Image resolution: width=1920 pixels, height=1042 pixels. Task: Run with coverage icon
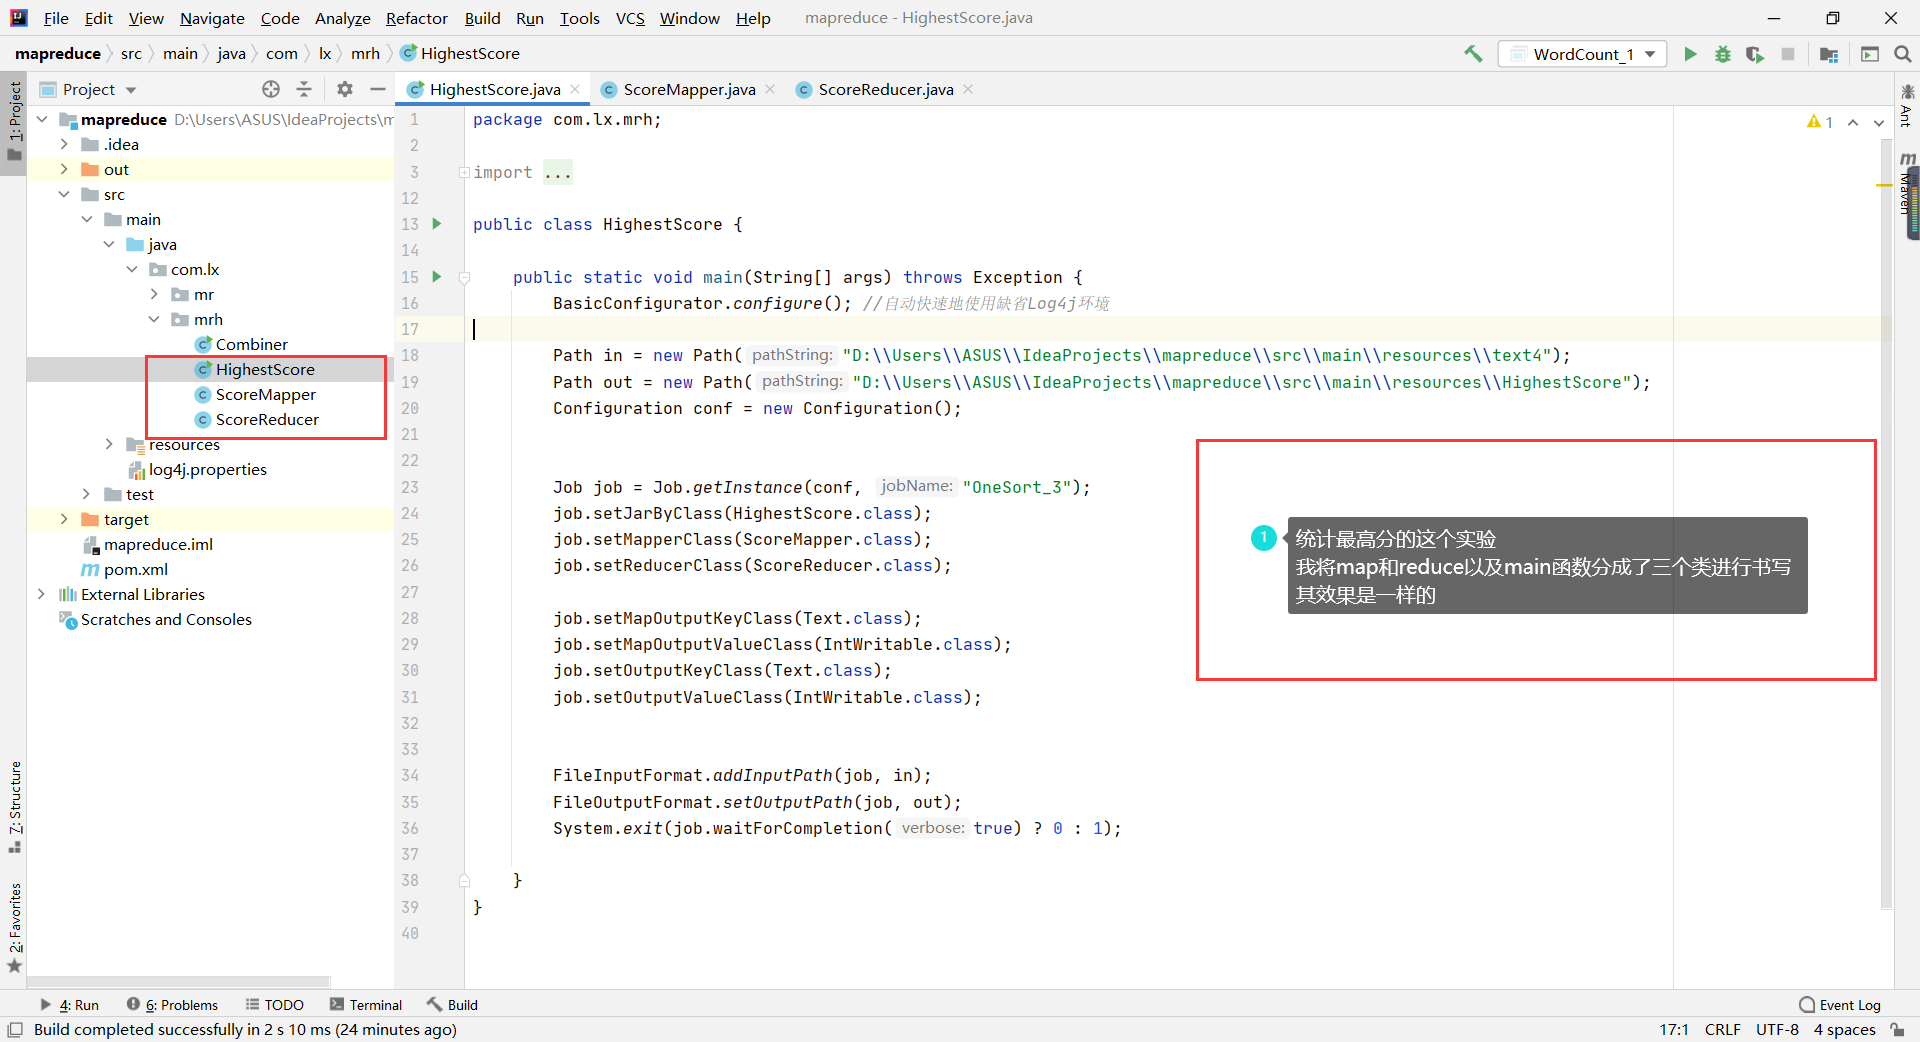point(1755,54)
